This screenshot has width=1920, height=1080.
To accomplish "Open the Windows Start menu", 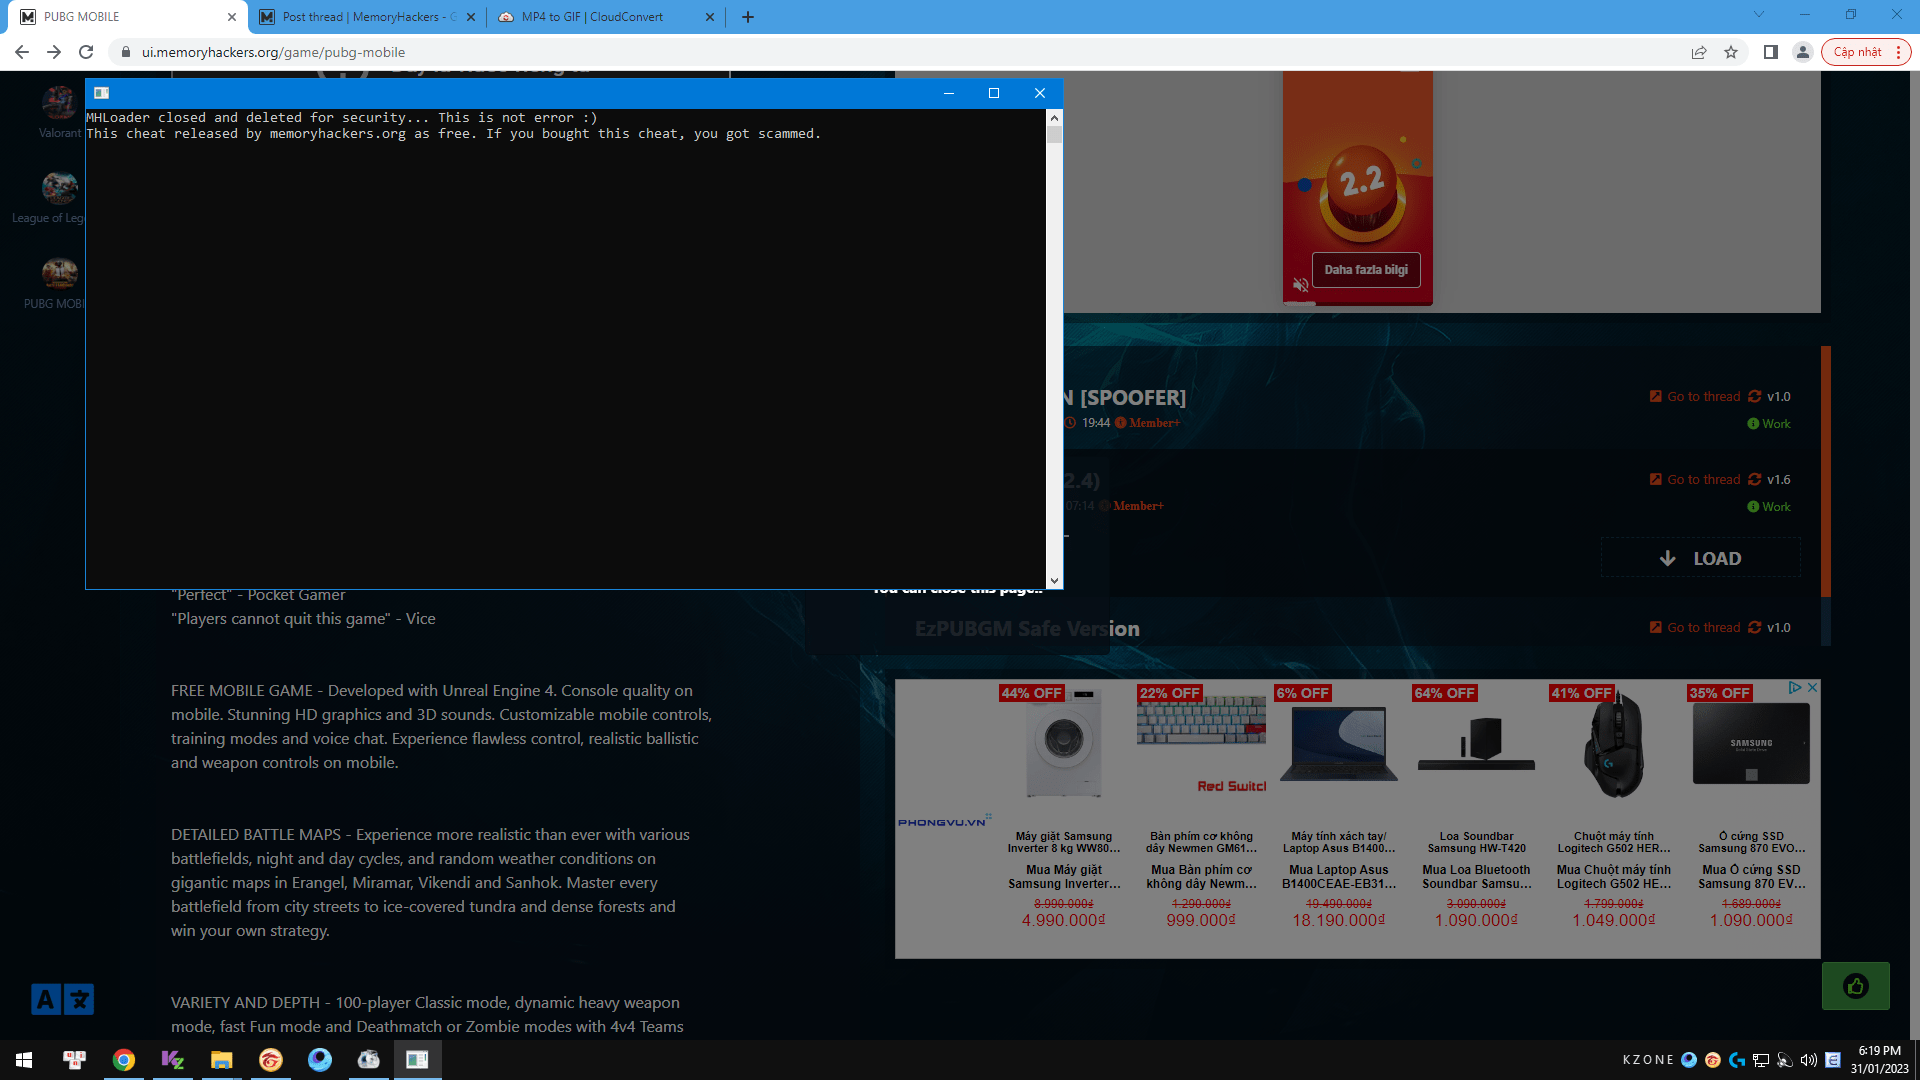I will [x=24, y=1060].
